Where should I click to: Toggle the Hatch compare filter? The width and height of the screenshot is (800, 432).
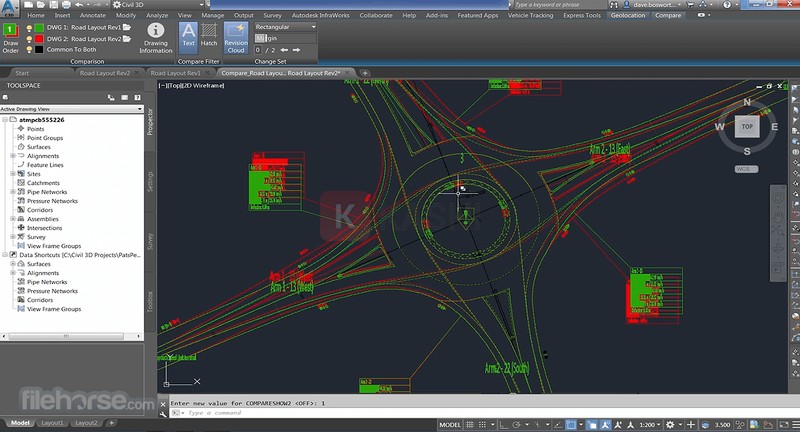click(x=209, y=35)
